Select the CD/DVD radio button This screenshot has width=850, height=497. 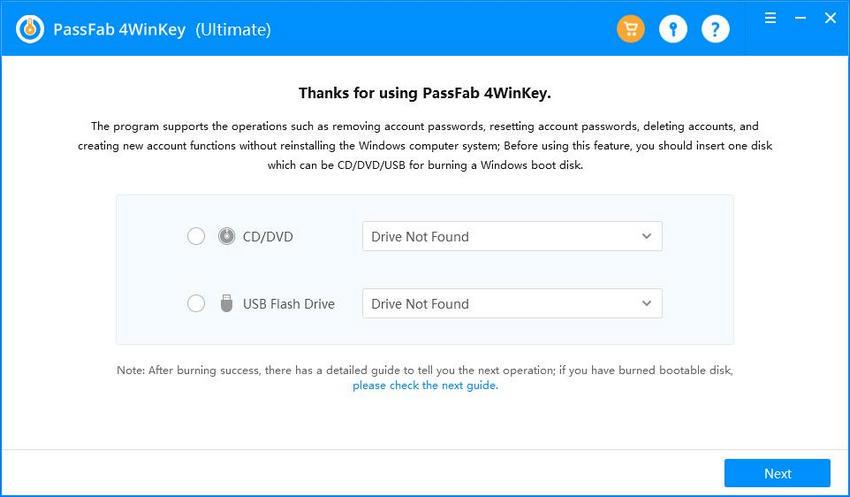click(196, 237)
